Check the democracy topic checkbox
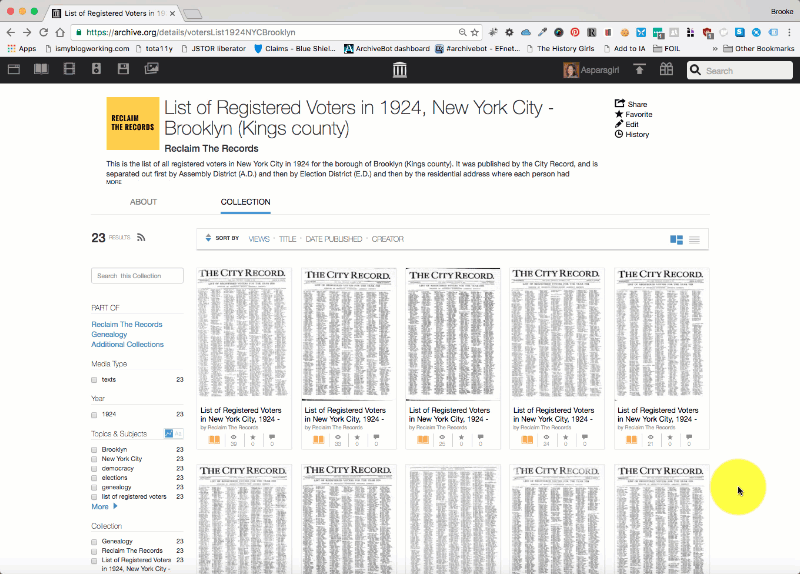The height and width of the screenshot is (574, 800). tap(94, 468)
